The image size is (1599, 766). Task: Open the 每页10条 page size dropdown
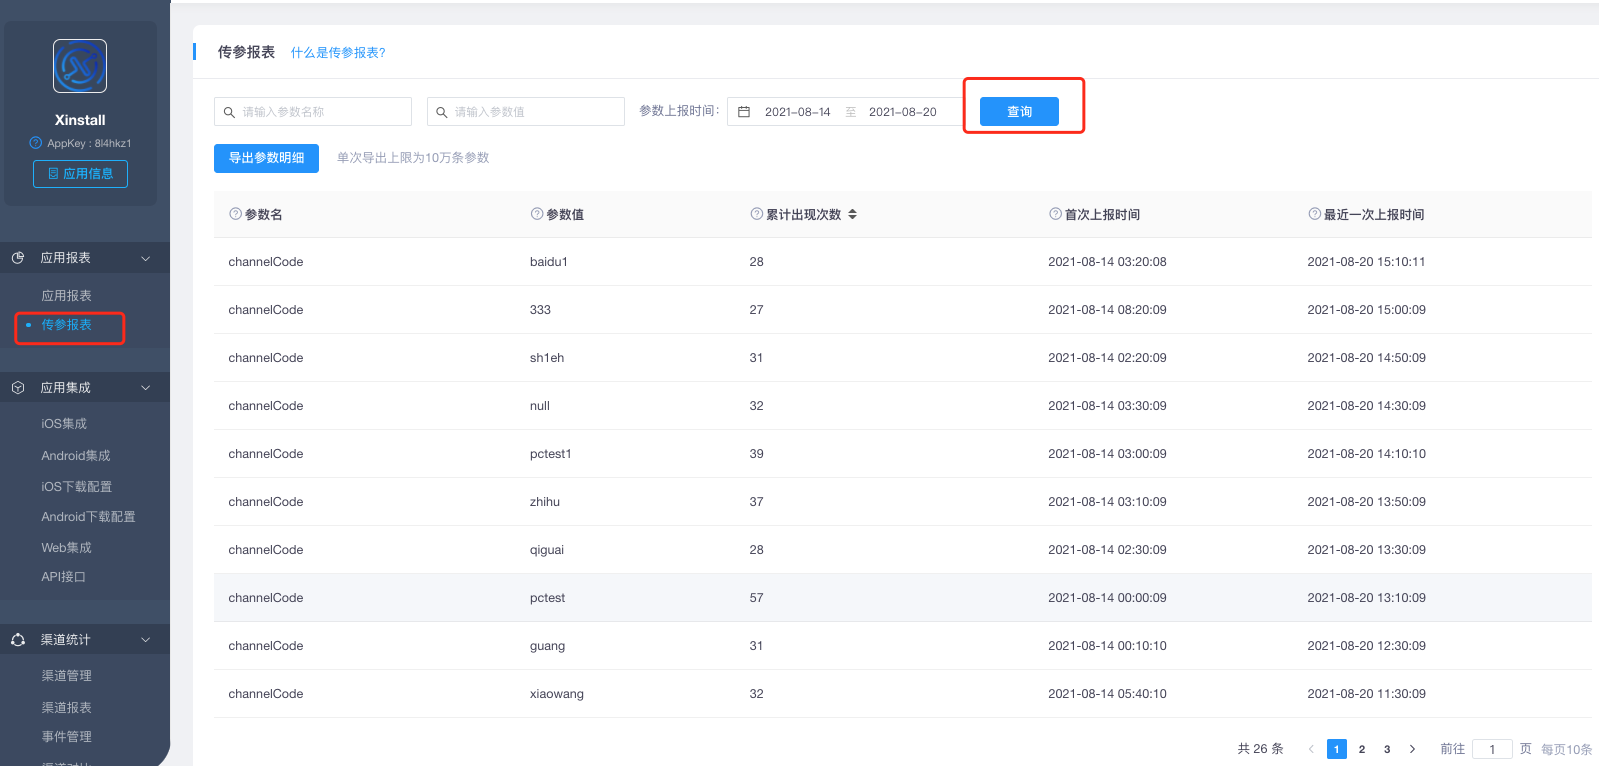(x=1566, y=749)
